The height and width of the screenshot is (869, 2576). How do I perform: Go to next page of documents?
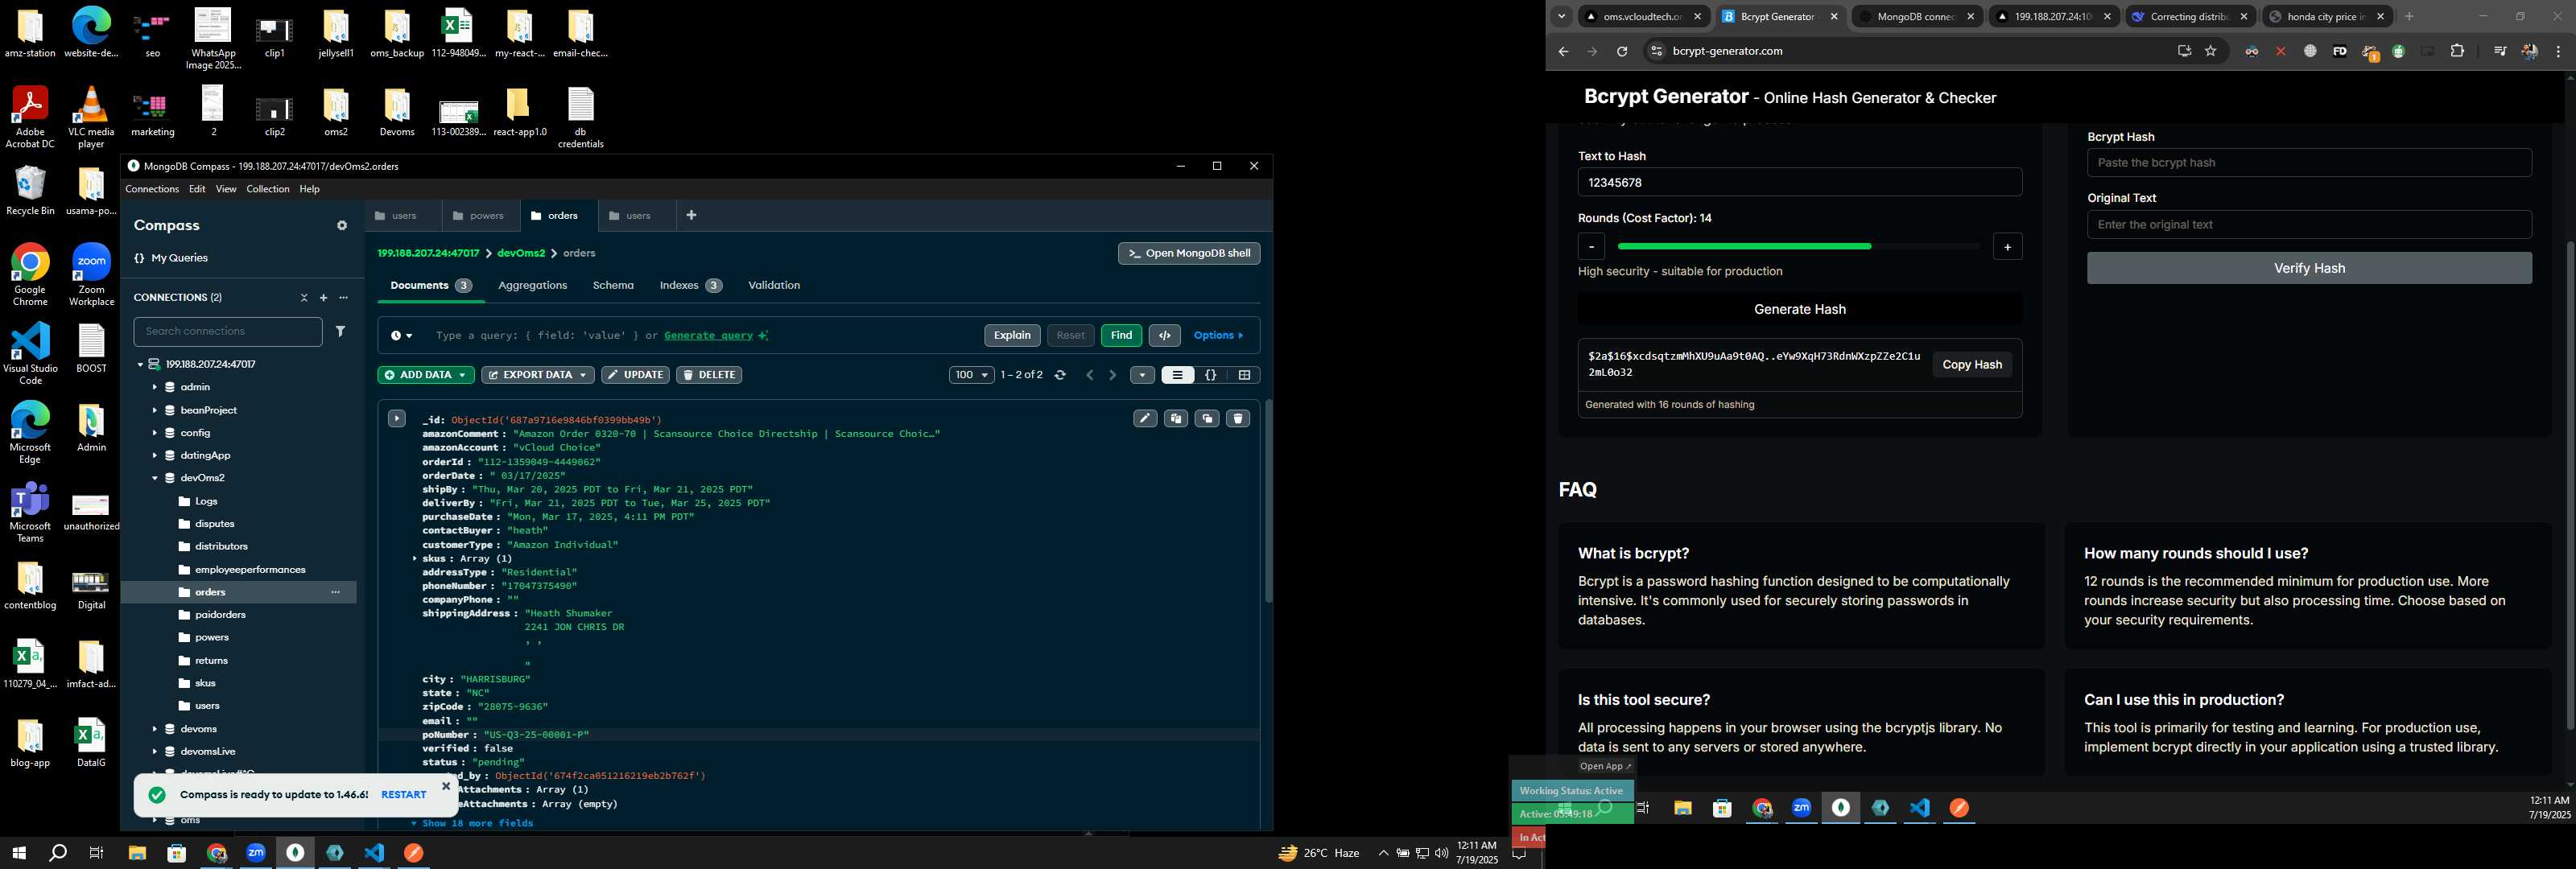pos(1112,375)
